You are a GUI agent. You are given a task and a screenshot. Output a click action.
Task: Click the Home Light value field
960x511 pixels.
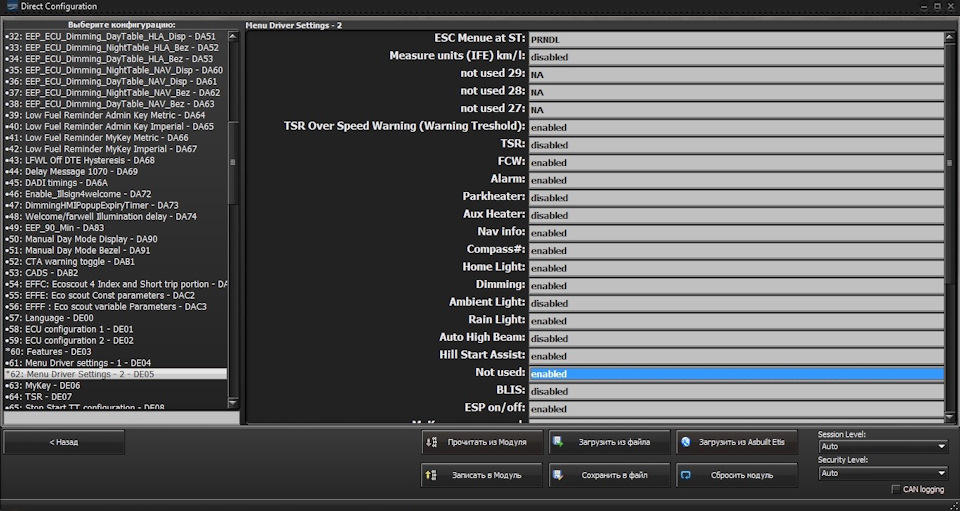pyautogui.click(x=736, y=268)
